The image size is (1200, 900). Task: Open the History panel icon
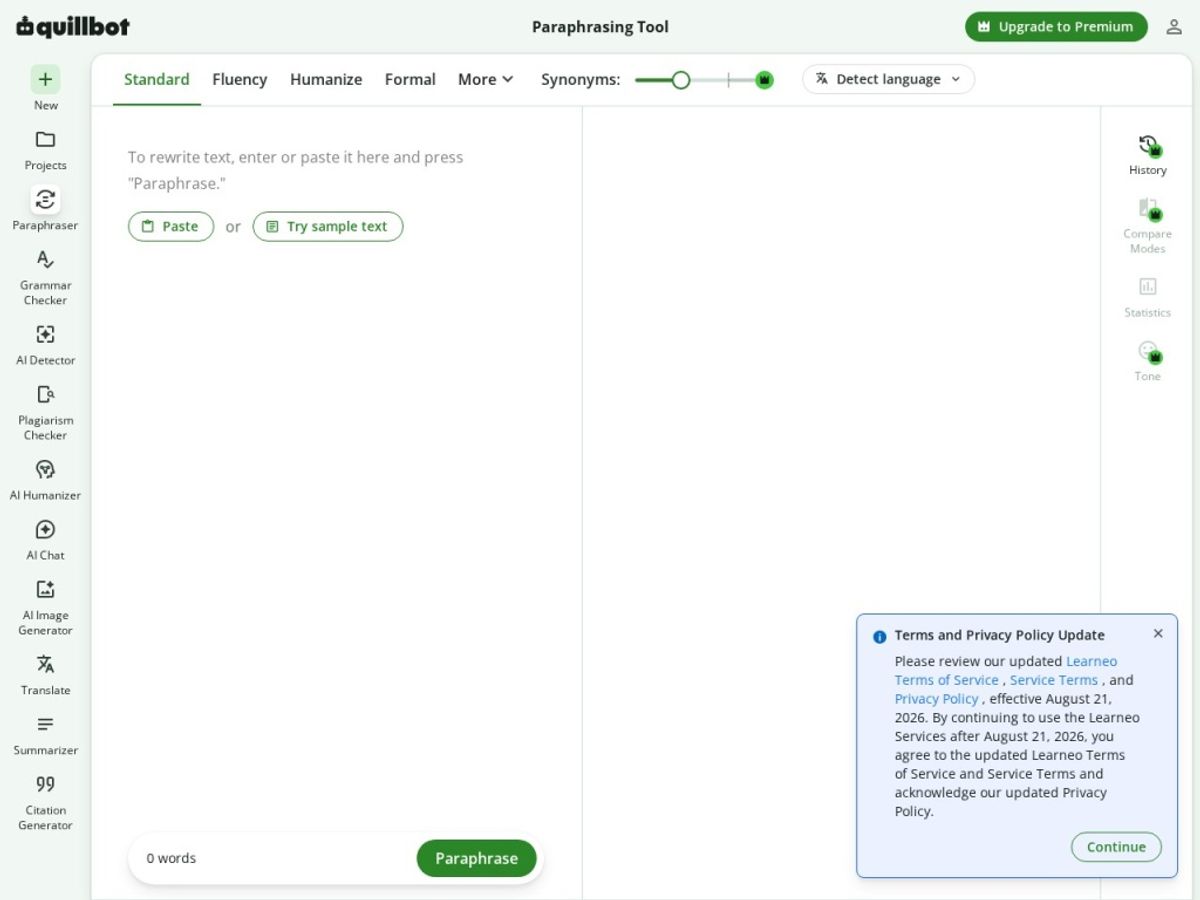point(1148,145)
